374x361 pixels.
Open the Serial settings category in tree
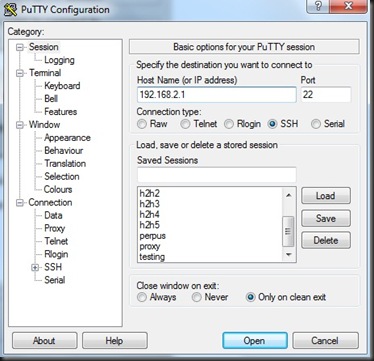click(55, 280)
